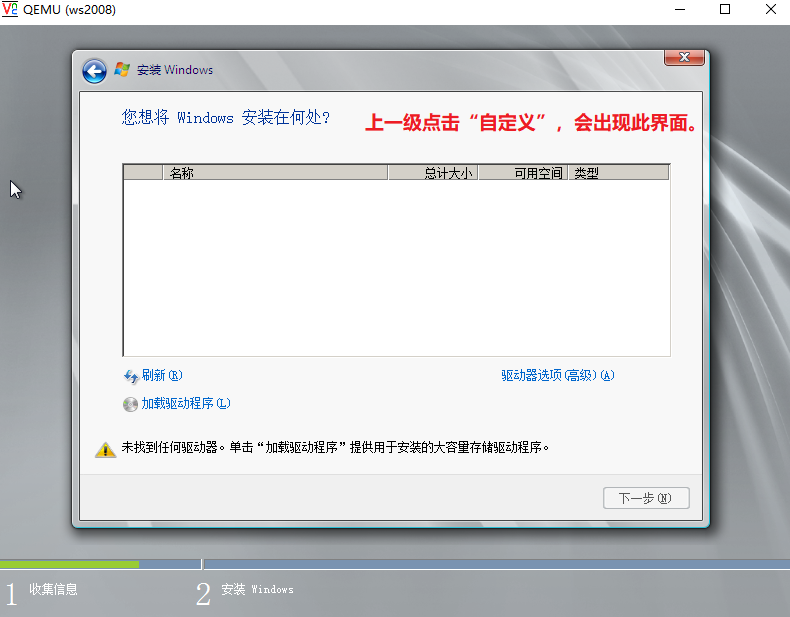Image resolution: width=790 pixels, height=617 pixels.
Task: Sort by the 总计大小 column header
Action: coord(433,173)
